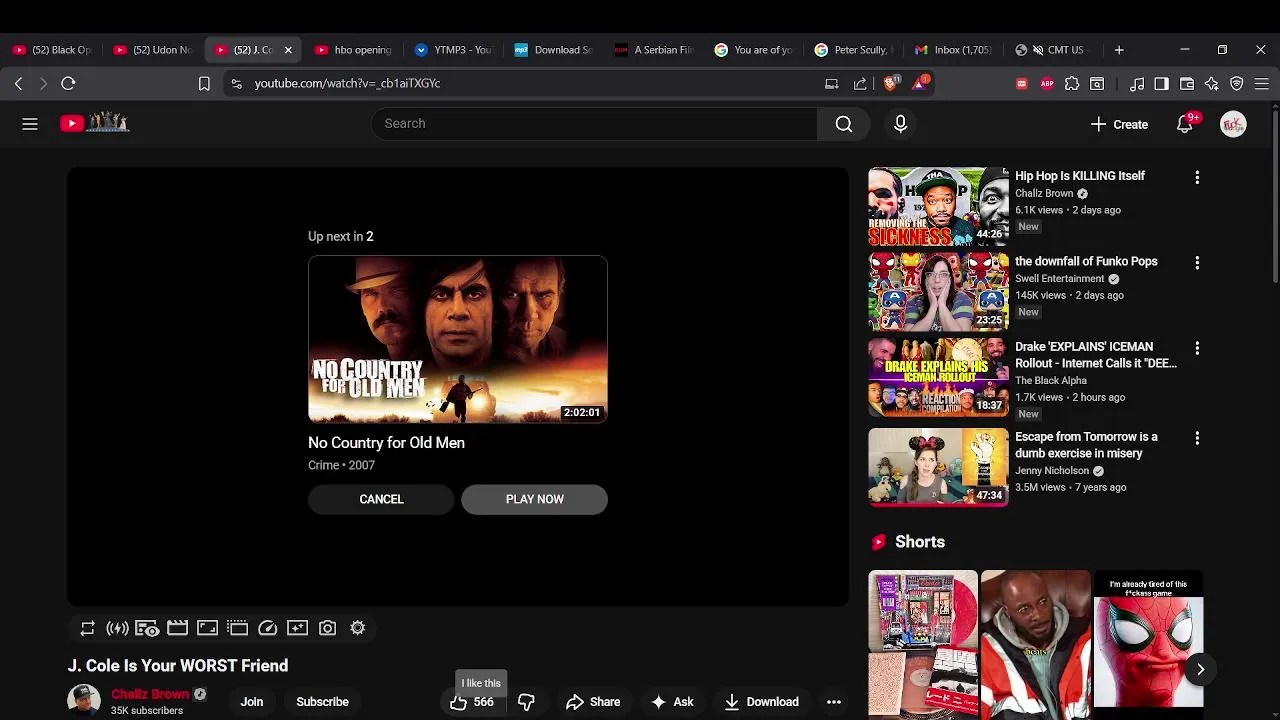The image size is (1280, 720).
Task: Open the Drake EXPLAINS ICEMAN Rollout video title
Action: (1096, 355)
